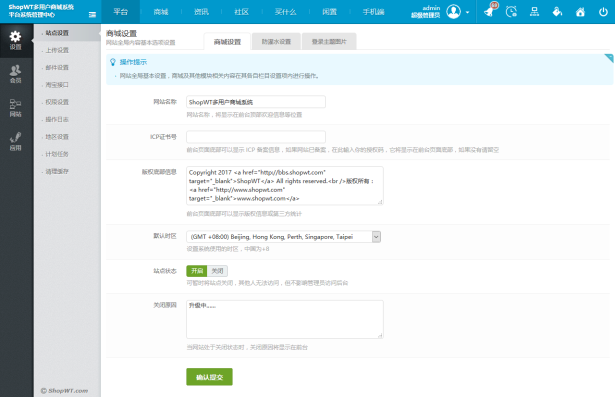Open the 默认时区 timezone dropdown
The height and width of the screenshot is (398, 616).
click(283, 237)
